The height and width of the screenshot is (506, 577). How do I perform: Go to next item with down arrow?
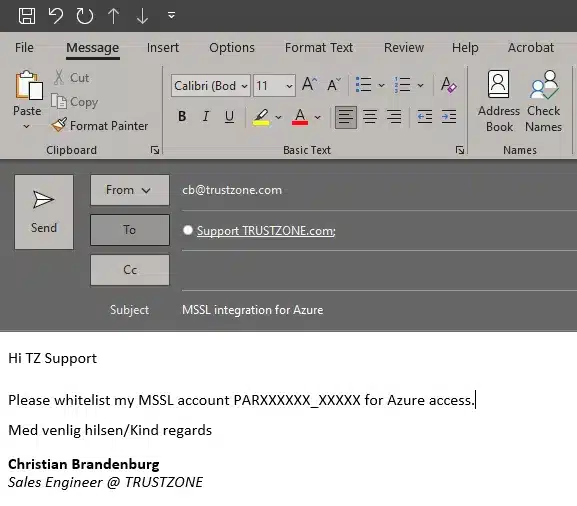142,16
